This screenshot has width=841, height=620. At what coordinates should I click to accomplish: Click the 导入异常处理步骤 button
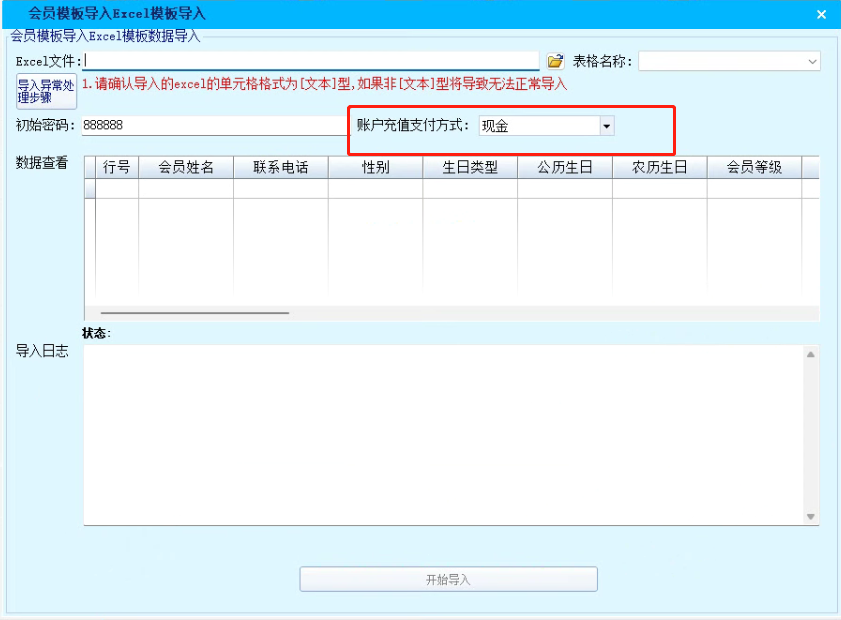[46, 91]
